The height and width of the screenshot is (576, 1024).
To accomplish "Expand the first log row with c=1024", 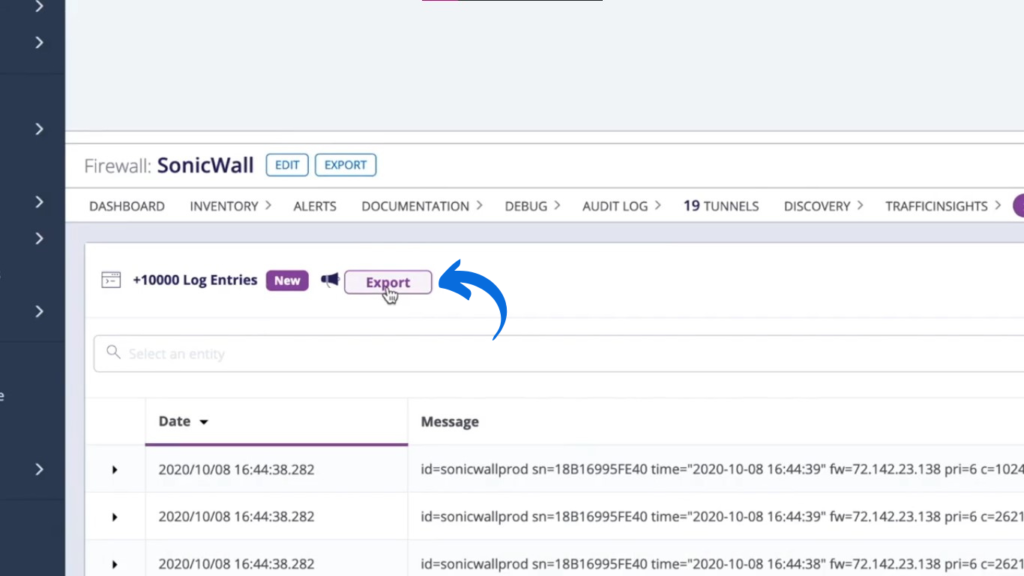I will 114,470.
